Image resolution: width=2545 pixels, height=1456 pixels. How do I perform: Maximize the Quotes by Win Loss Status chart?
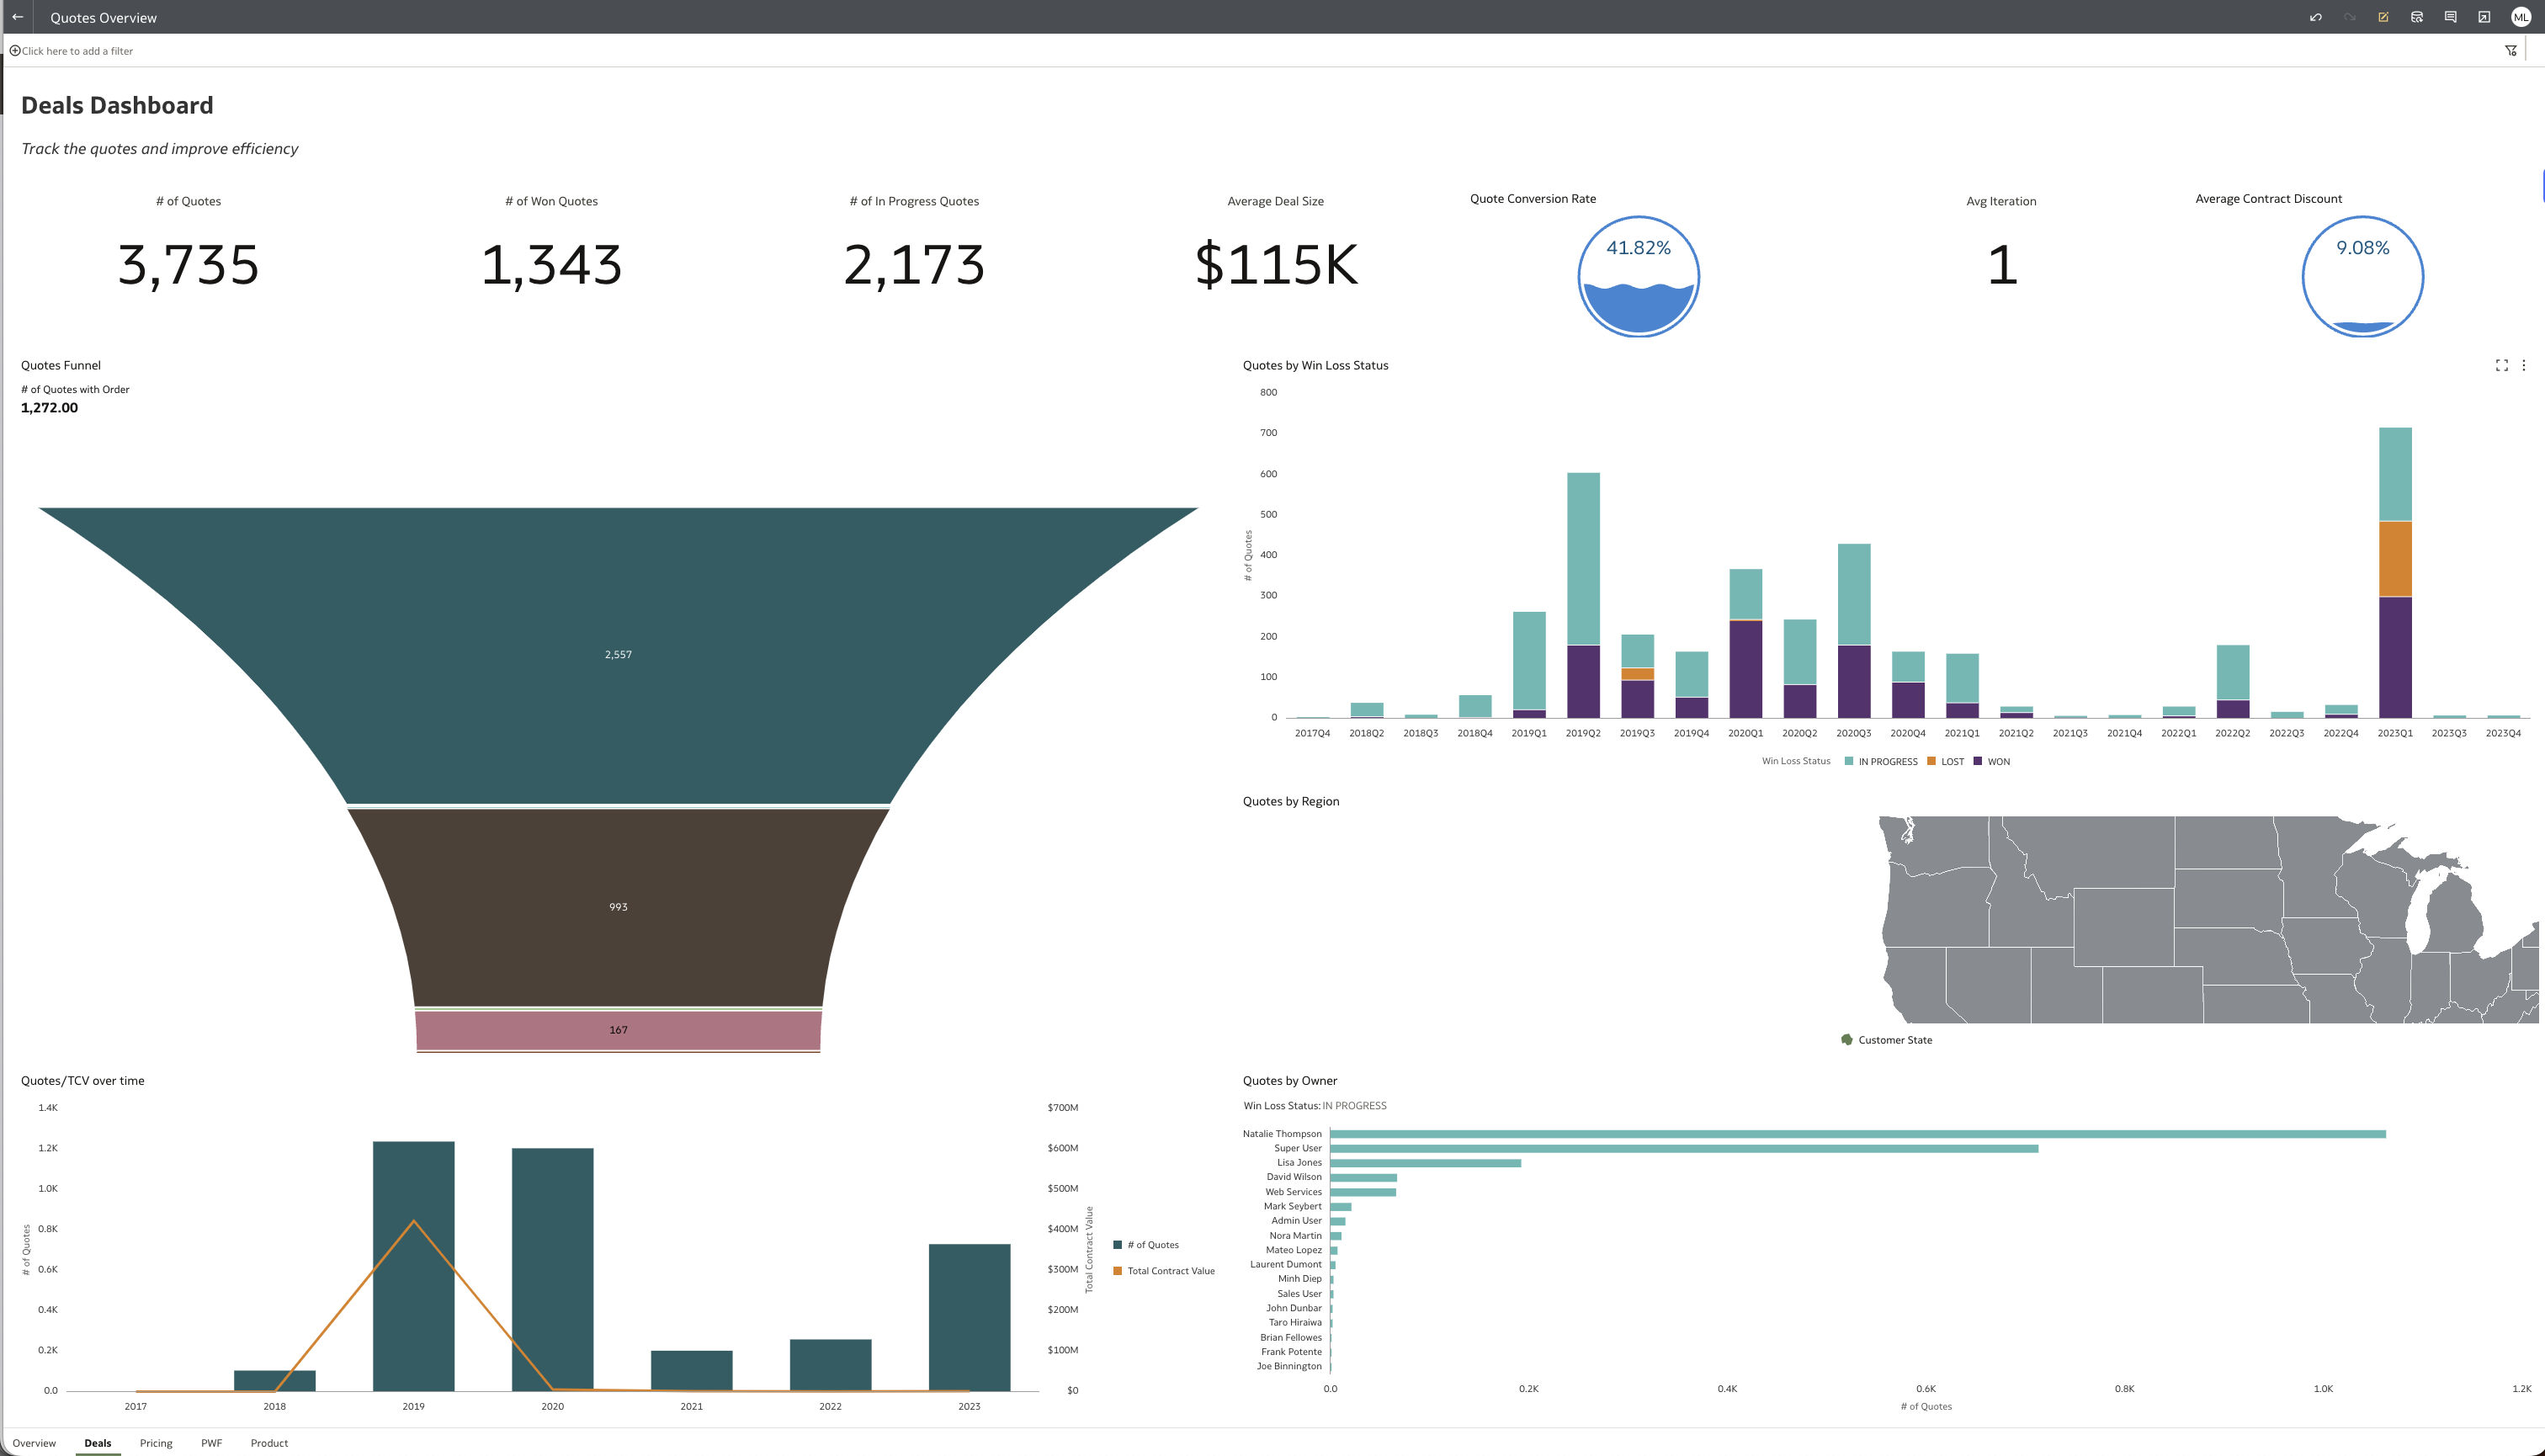pos(2501,365)
